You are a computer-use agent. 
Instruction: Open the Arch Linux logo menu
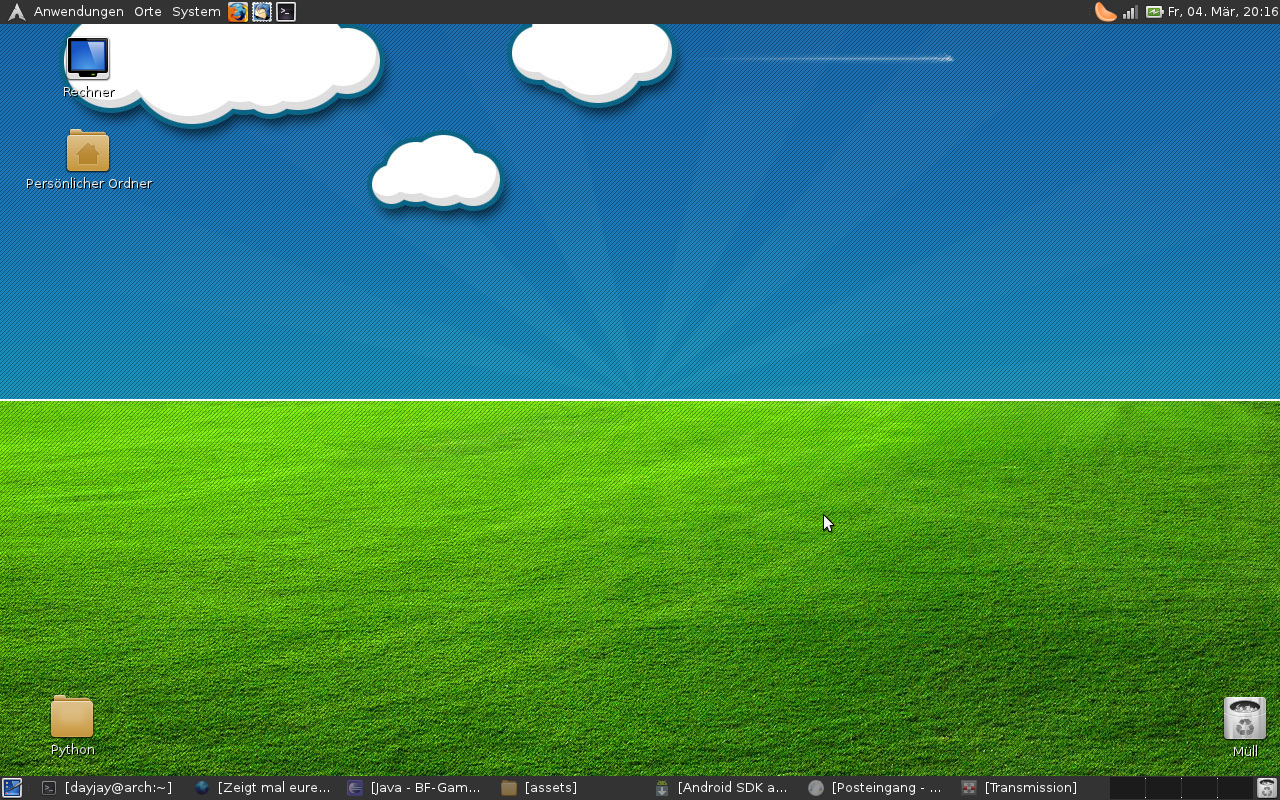(16, 12)
